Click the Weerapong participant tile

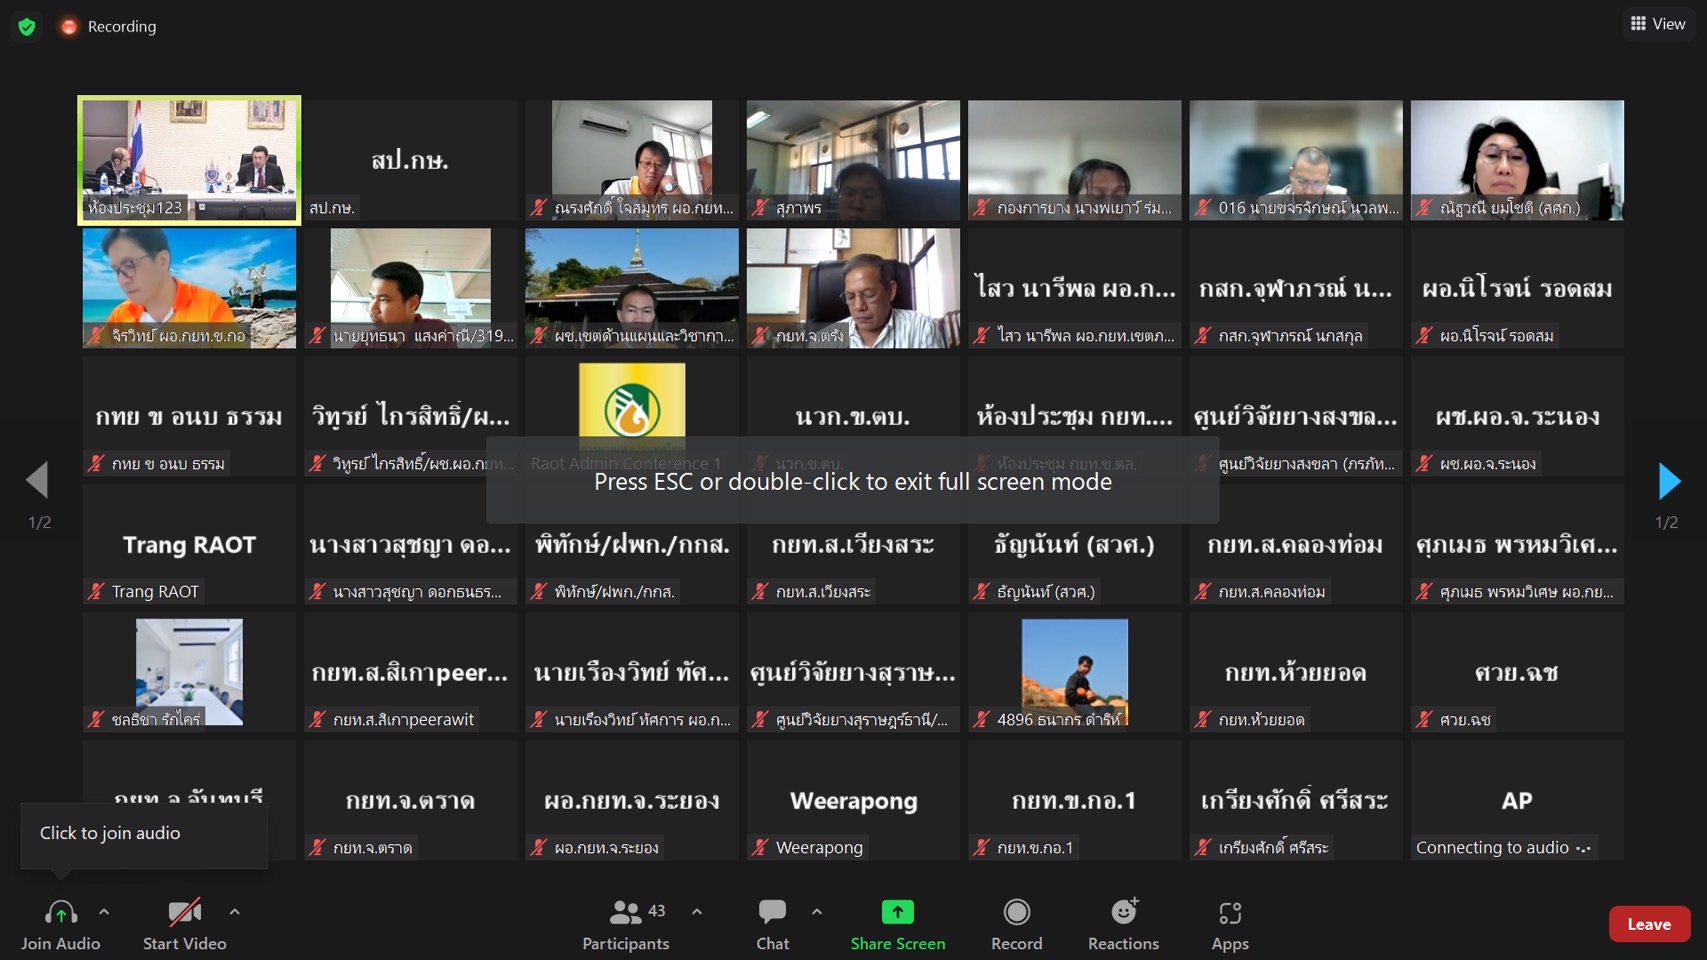click(x=853, y=800)
